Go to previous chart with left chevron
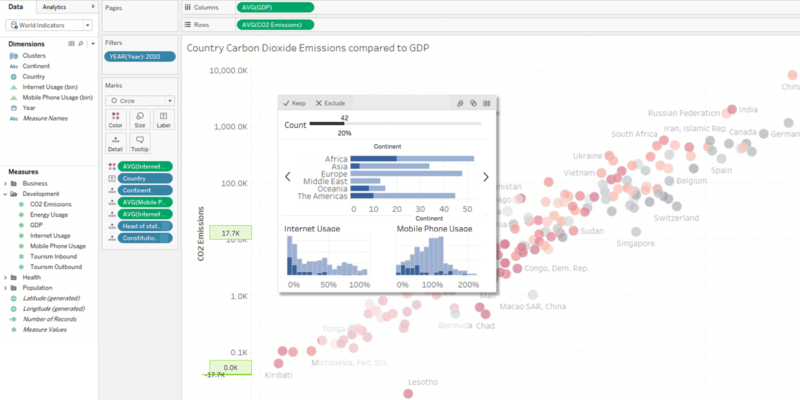 [x=287, y=177]
